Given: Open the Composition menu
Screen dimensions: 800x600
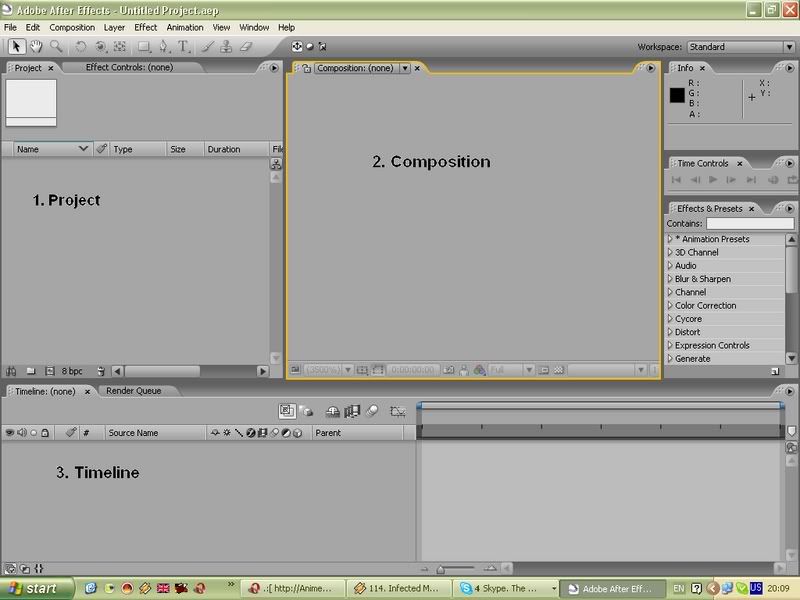Looking at the screenshot, I should point(72,28).
